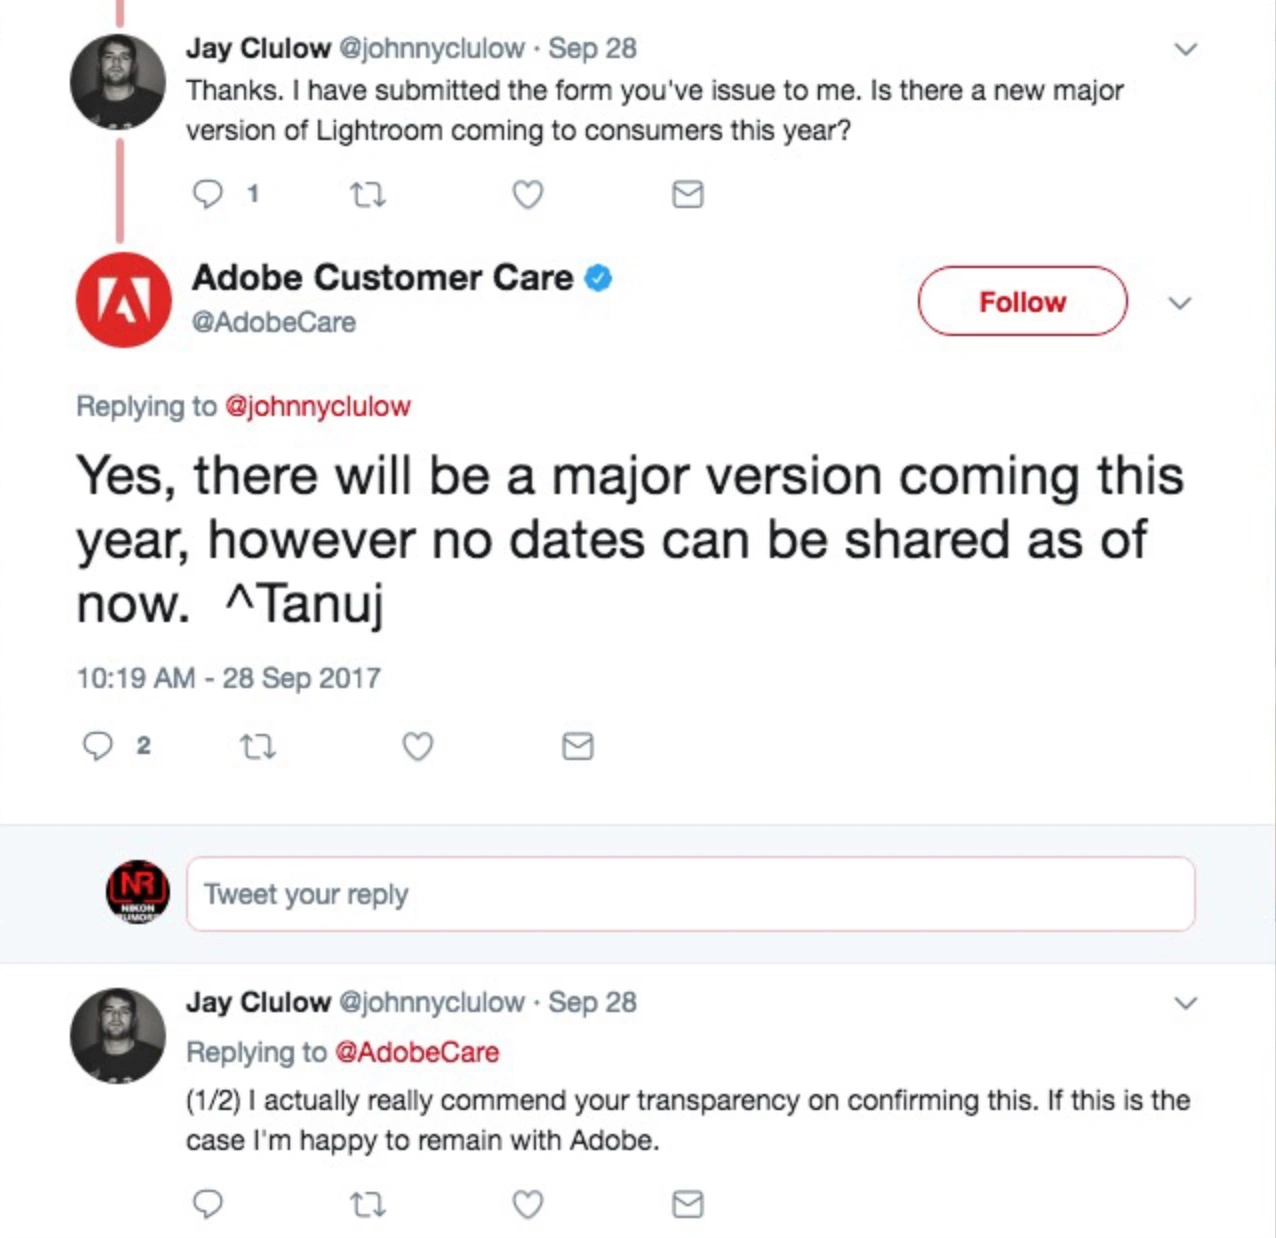This screenshot has height=1238, width=1276.
Task: Reply to the bottom Jay Clulow tweet
Action: click(208, 1204)
